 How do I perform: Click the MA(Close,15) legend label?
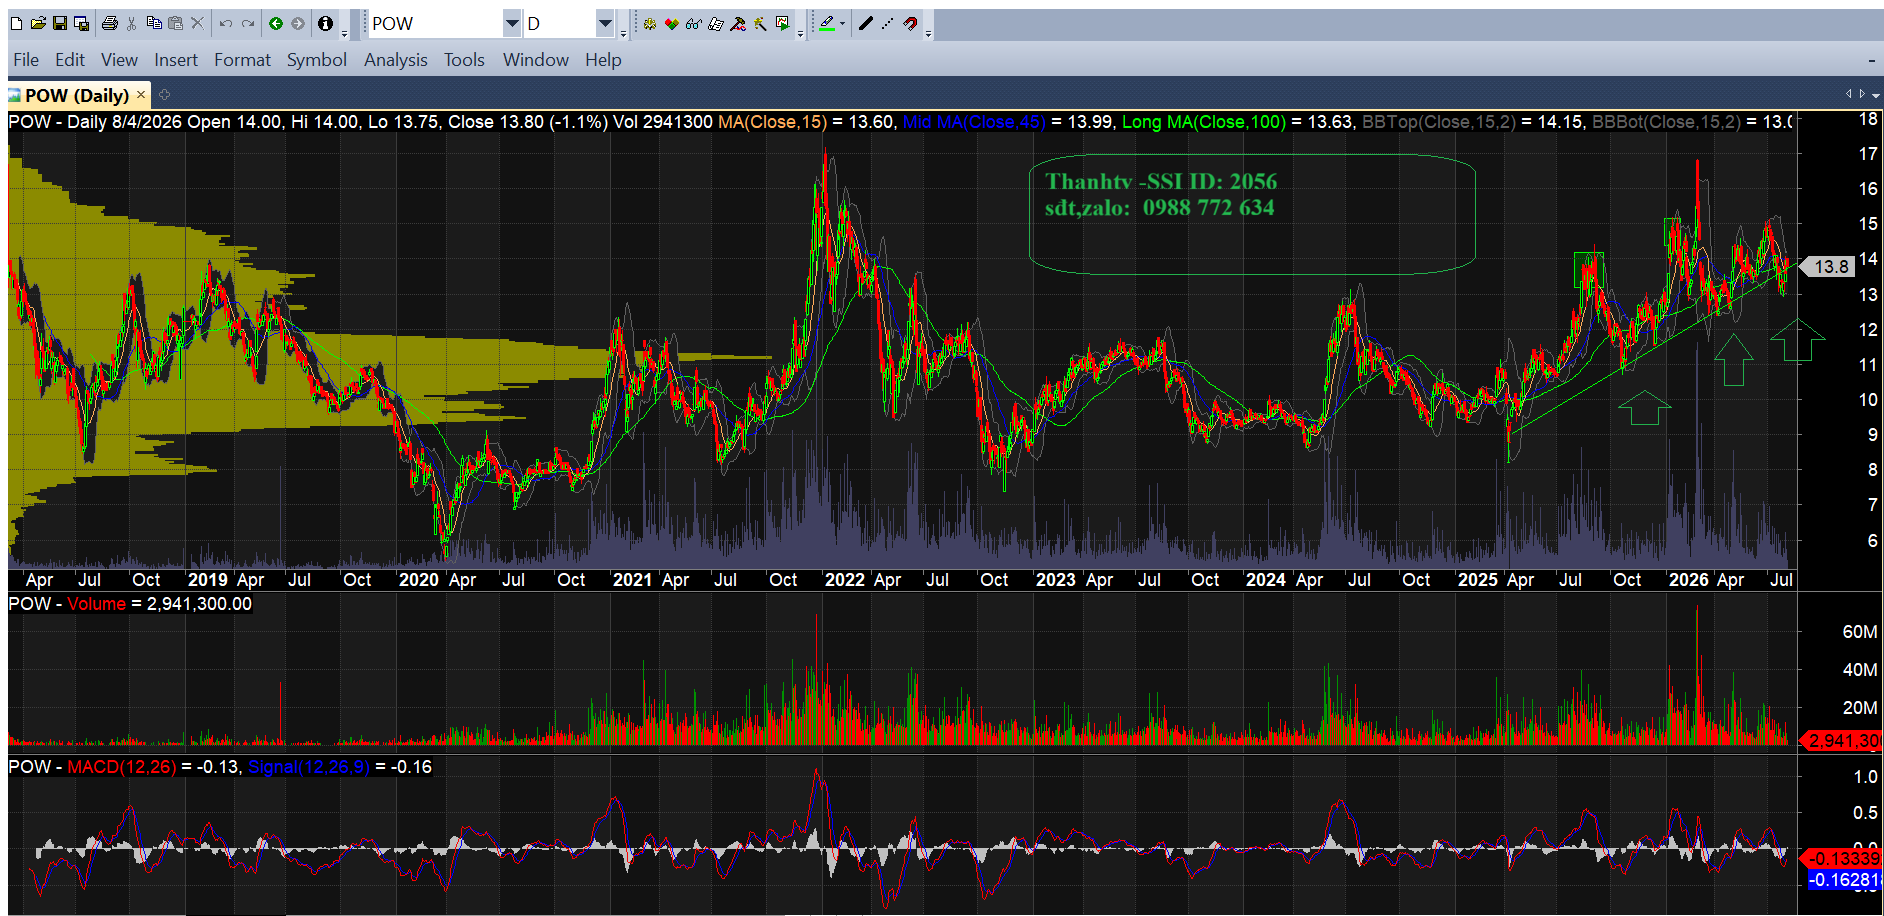point(772,122)
